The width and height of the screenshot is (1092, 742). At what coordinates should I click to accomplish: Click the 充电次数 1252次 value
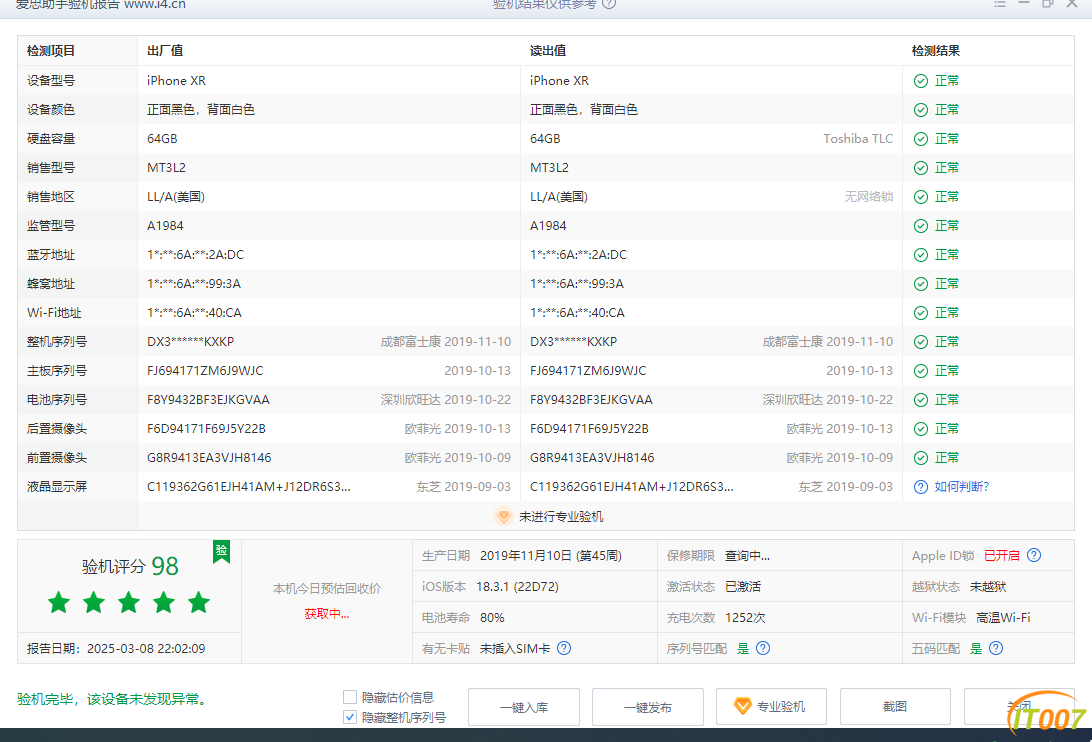pos(745,618)
